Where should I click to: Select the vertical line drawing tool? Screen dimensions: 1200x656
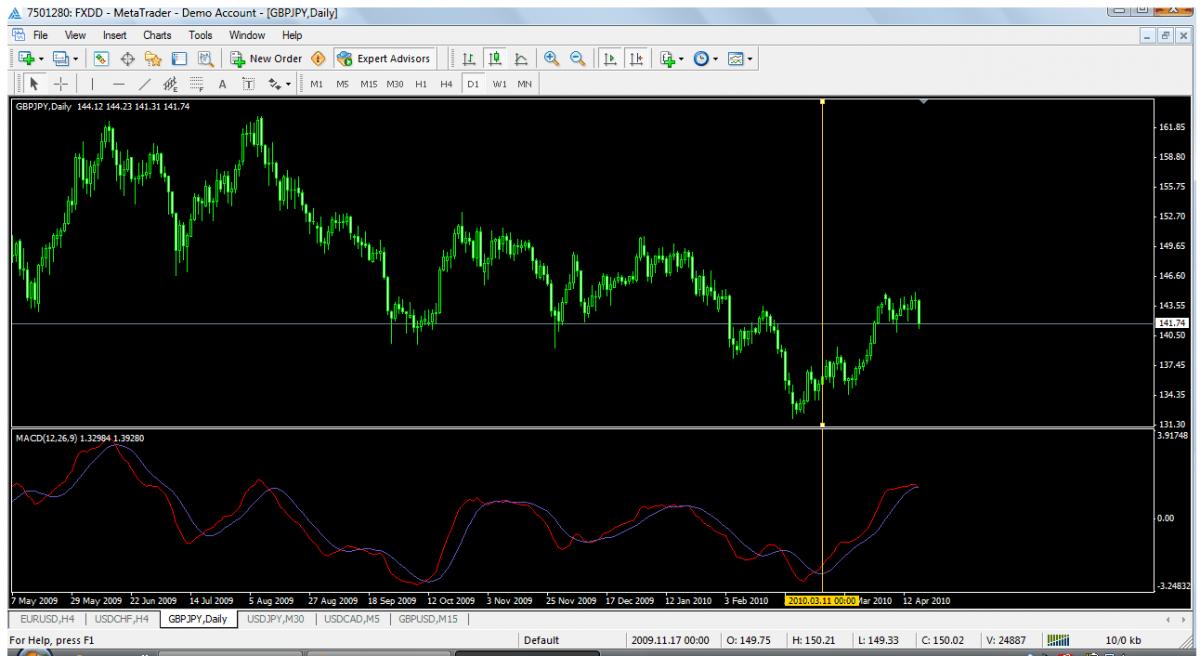[x=92, y=83]
